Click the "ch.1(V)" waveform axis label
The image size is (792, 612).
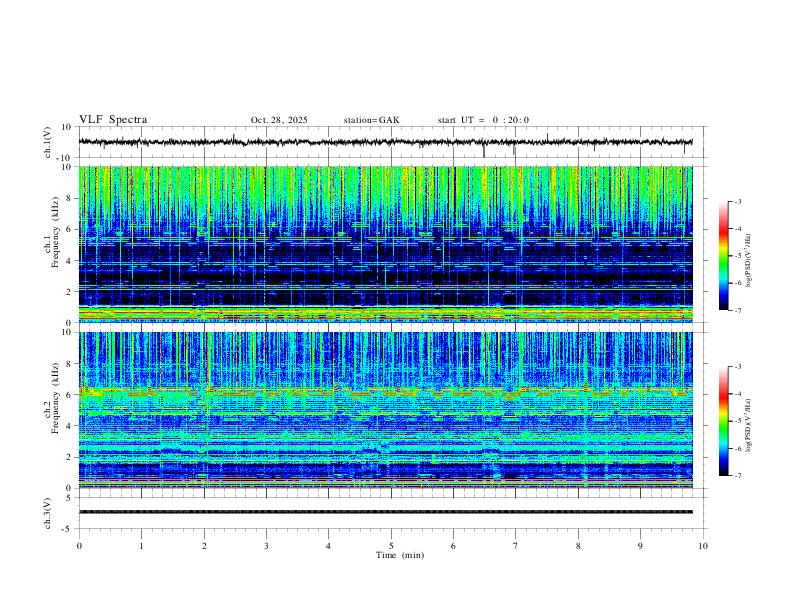coord(48,142)
